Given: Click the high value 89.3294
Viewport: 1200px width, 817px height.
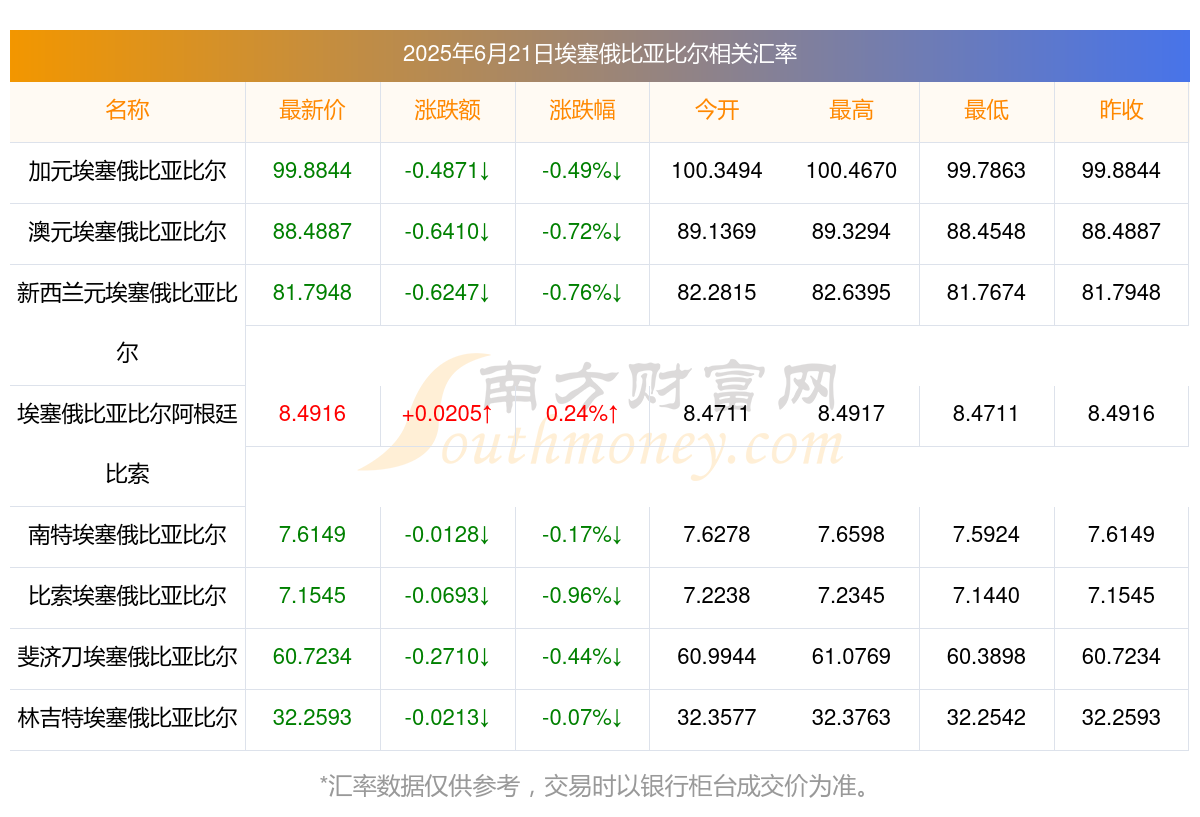Looking at the screenshot, I should click(x=851, y=232).
